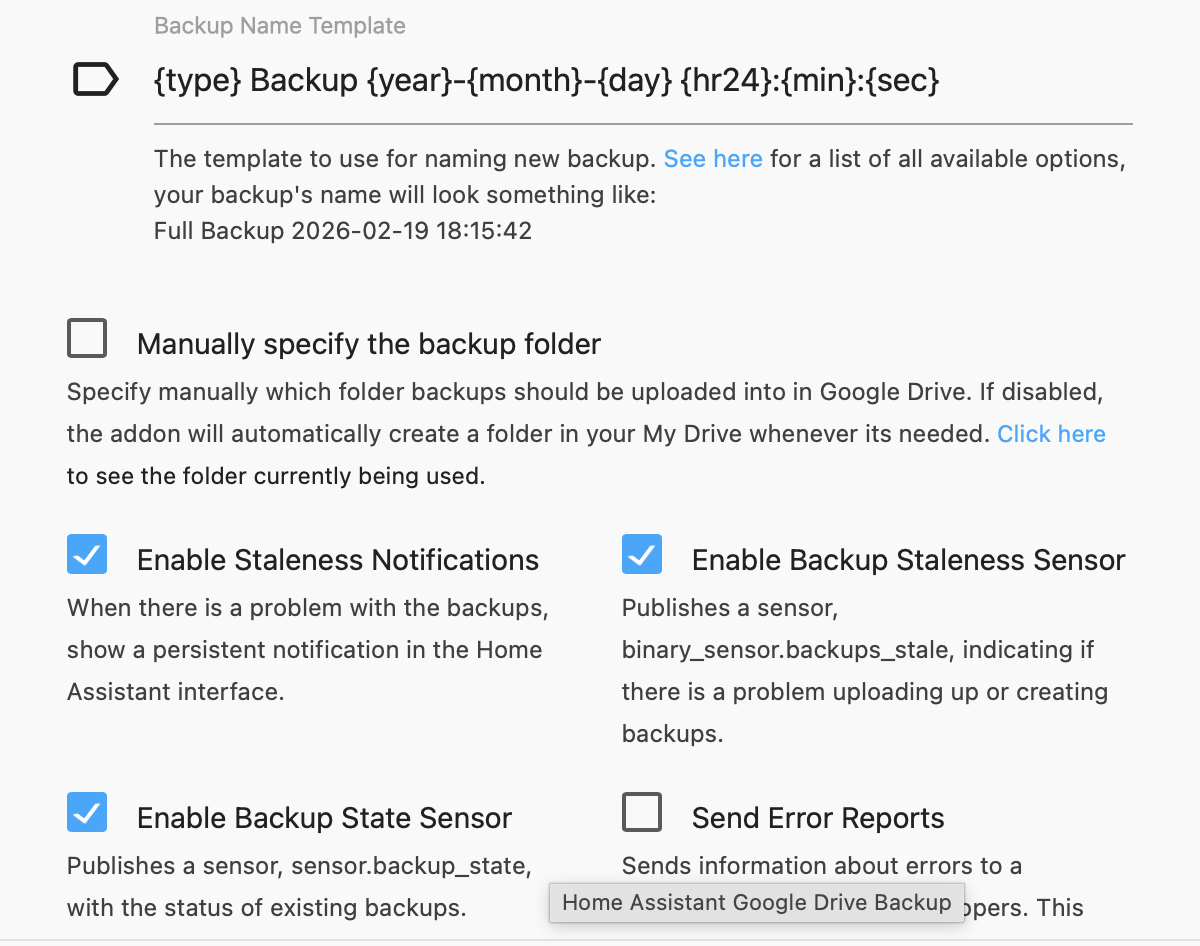Open the 'See here' template options link
This screenshot has width=1200, height=946.
[x=713, y=159]
